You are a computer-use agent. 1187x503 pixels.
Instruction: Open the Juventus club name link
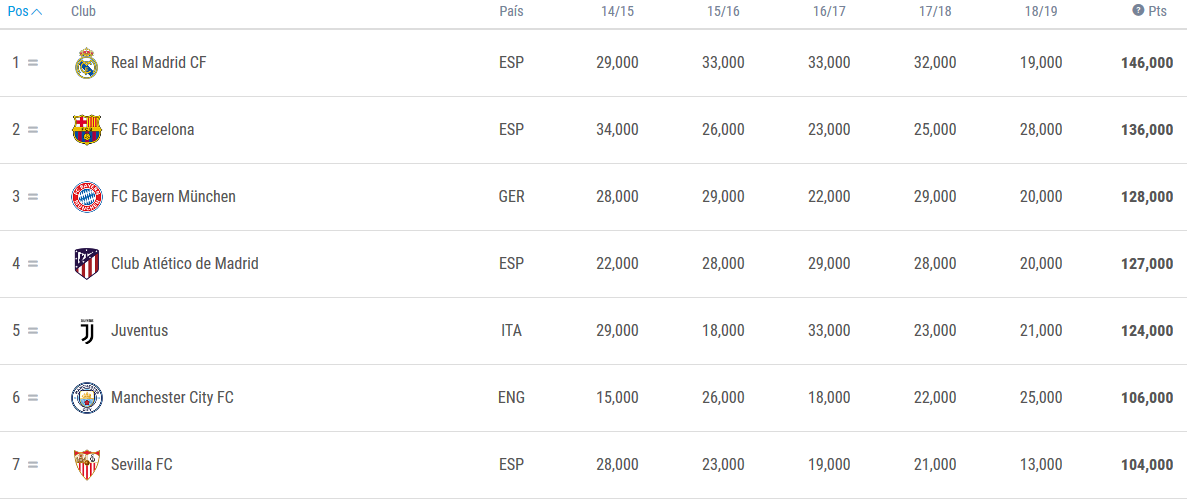[139, 331]
